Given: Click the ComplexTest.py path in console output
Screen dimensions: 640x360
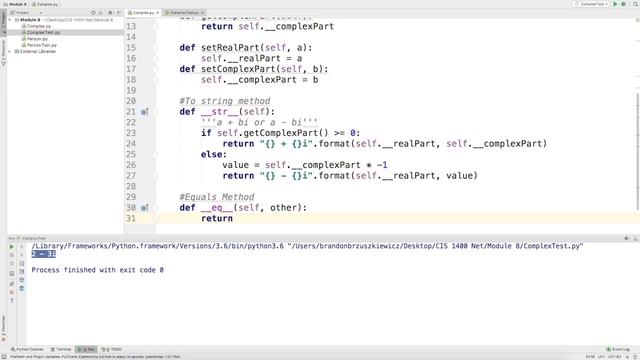Looking at the screenshot, I should pos(435,246).
